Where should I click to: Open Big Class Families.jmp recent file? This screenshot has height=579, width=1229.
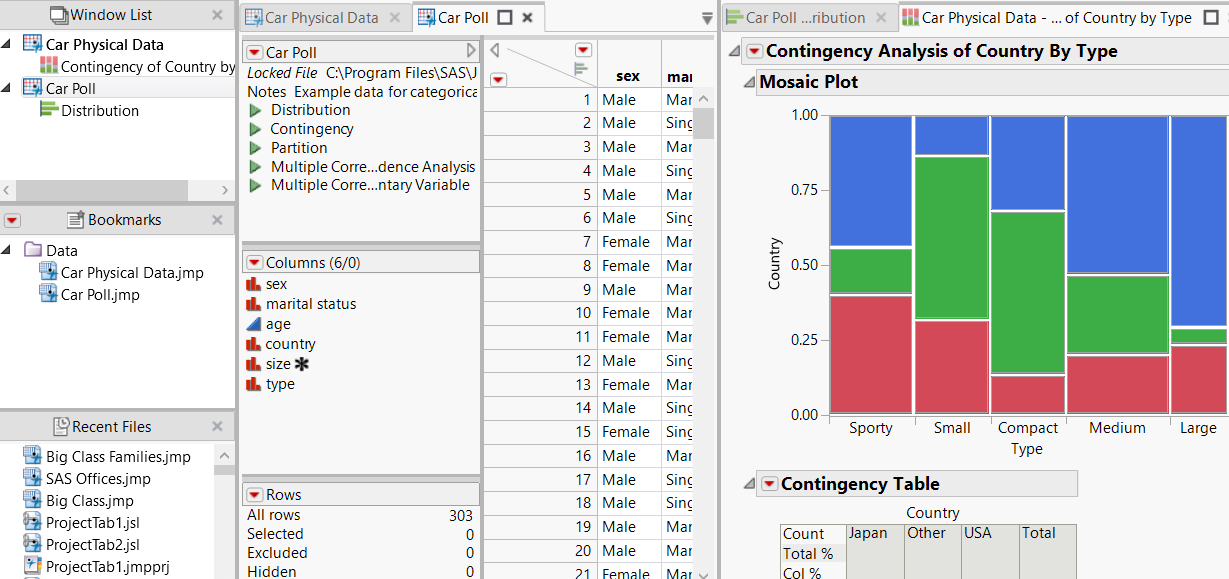(x=118, y=457)
